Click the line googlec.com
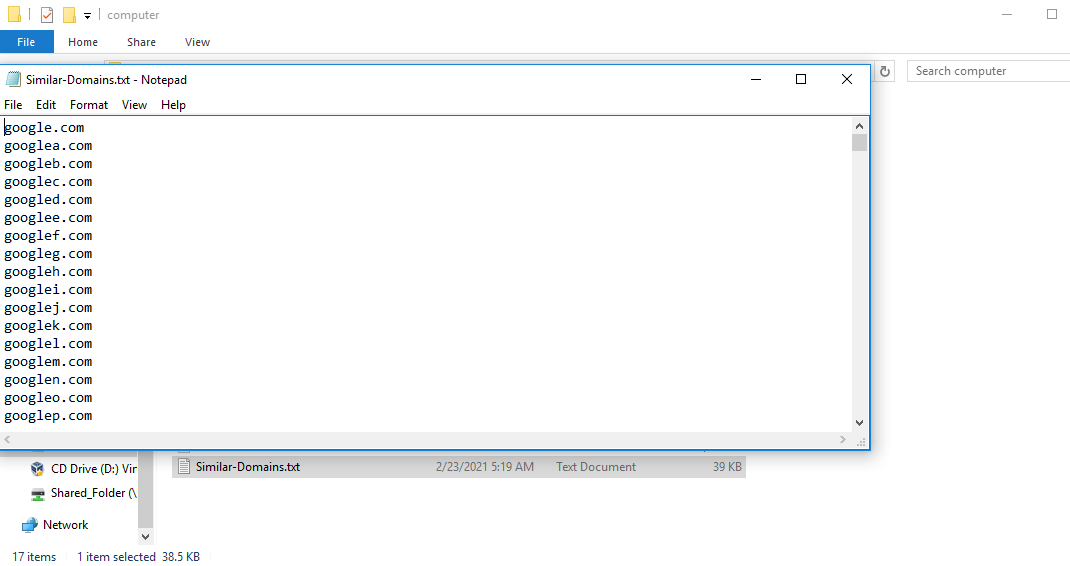The image size is (1070, 566). [48, 182]
